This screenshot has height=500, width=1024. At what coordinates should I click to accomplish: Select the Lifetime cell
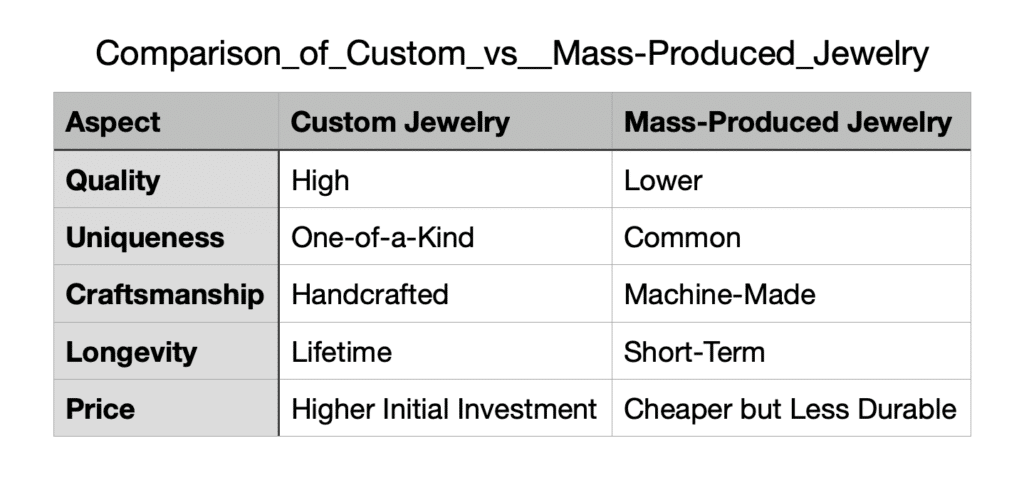(x=445, y=351)
